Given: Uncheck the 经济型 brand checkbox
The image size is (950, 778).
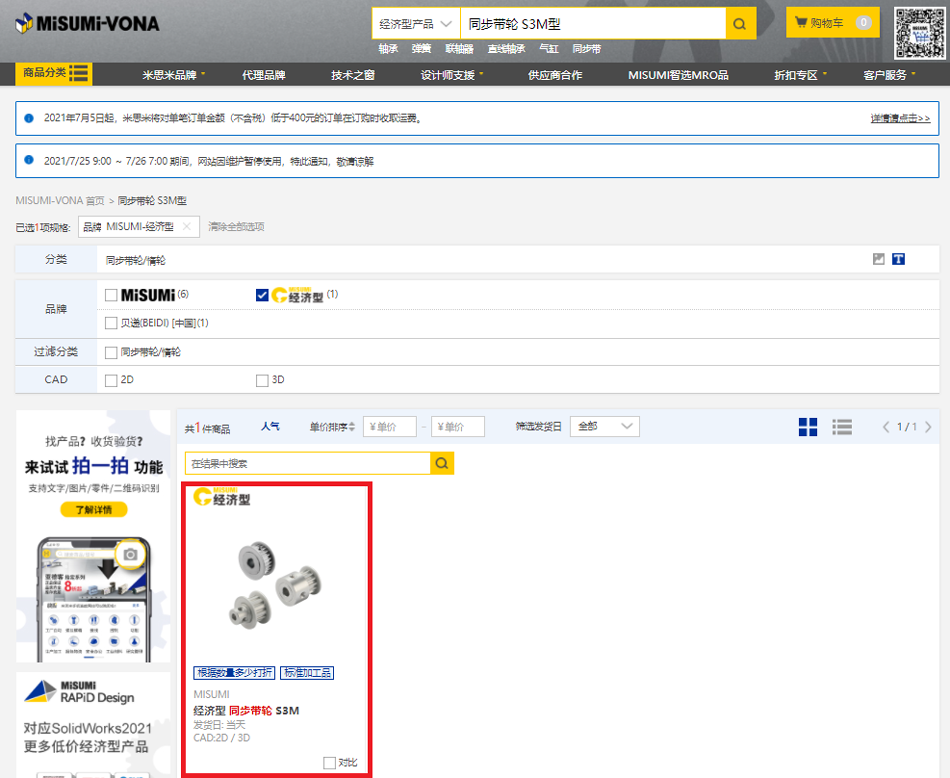Looking at the screenshot, I should point(262,295).
